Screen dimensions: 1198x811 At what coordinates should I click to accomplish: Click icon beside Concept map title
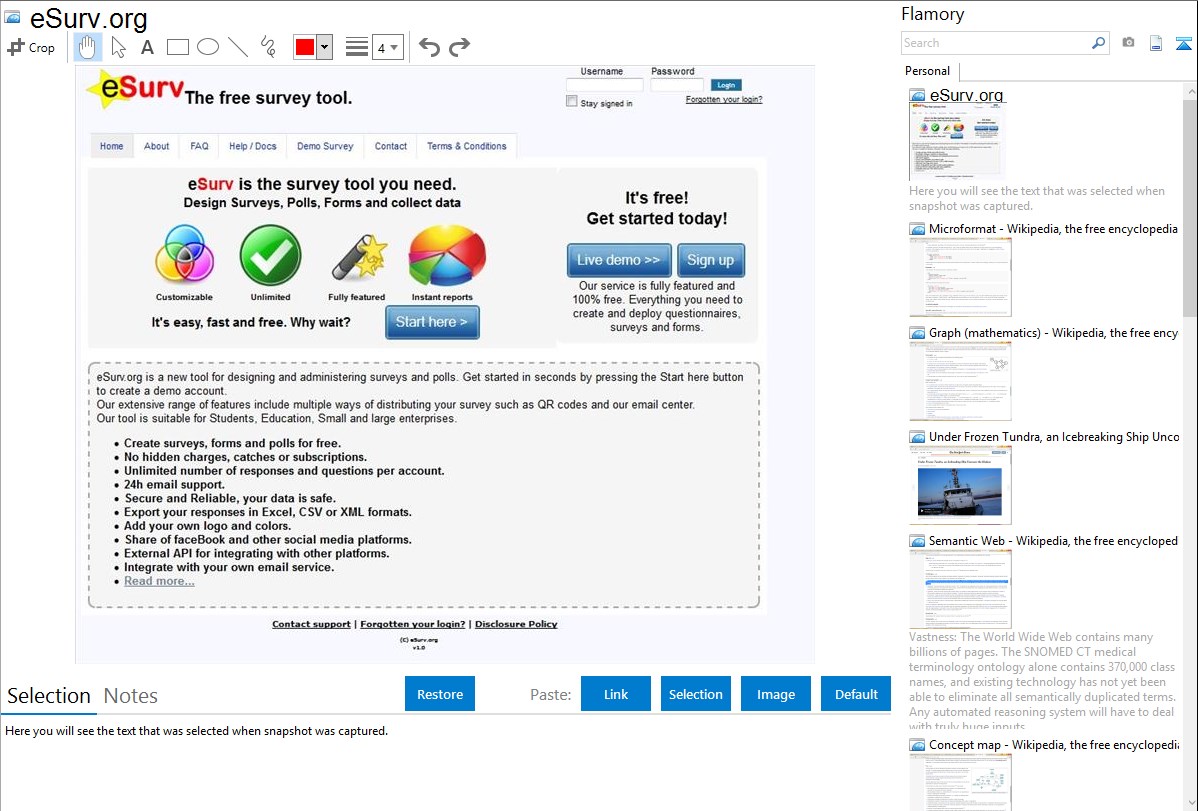point(917,745)
